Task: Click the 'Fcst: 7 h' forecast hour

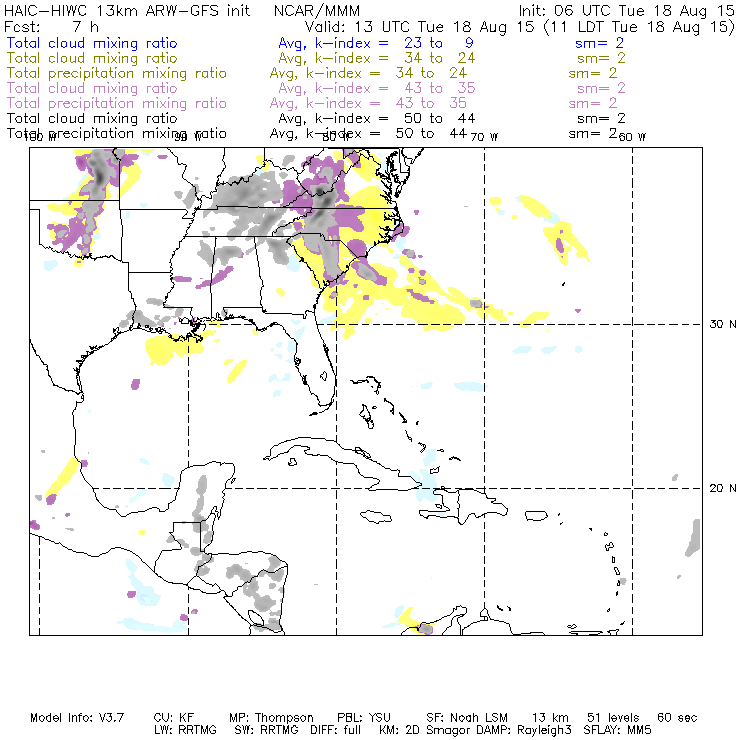Action: 51,26
